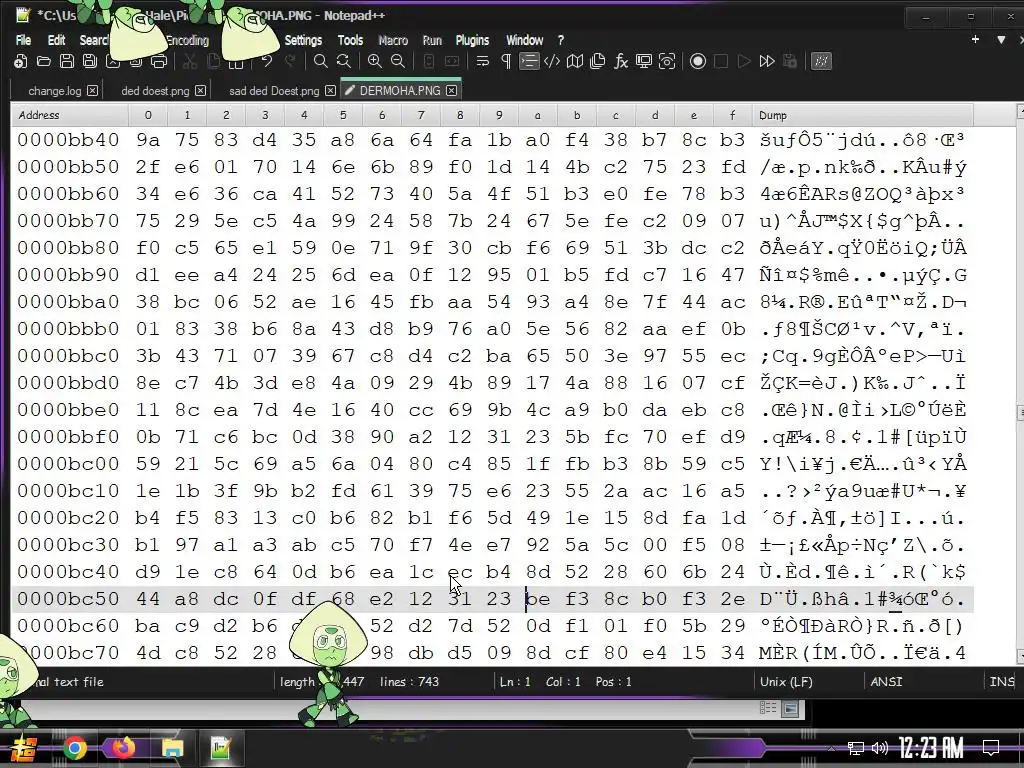1024x768 pixels.
Task: Select the DERMOHA.PNG tab
Action: click(x=400, y=91)
